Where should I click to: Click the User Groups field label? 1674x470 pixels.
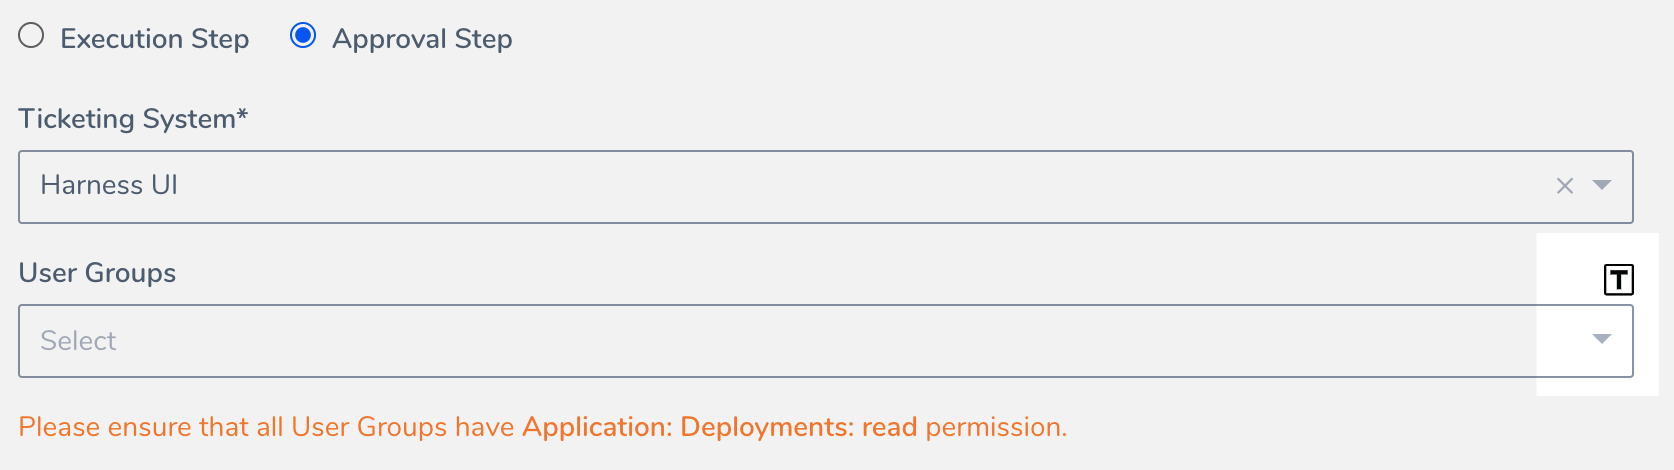[97, 273]
